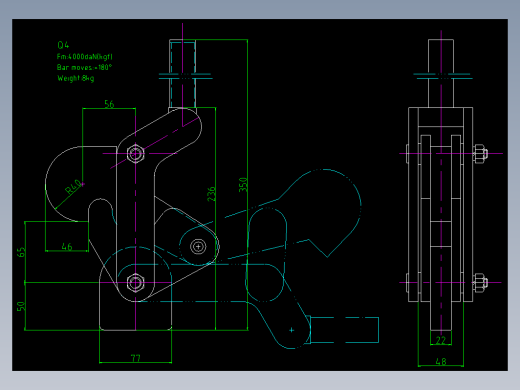
Task: Pick the "Weight:8kg" annotation
Action: coord(76,78)
